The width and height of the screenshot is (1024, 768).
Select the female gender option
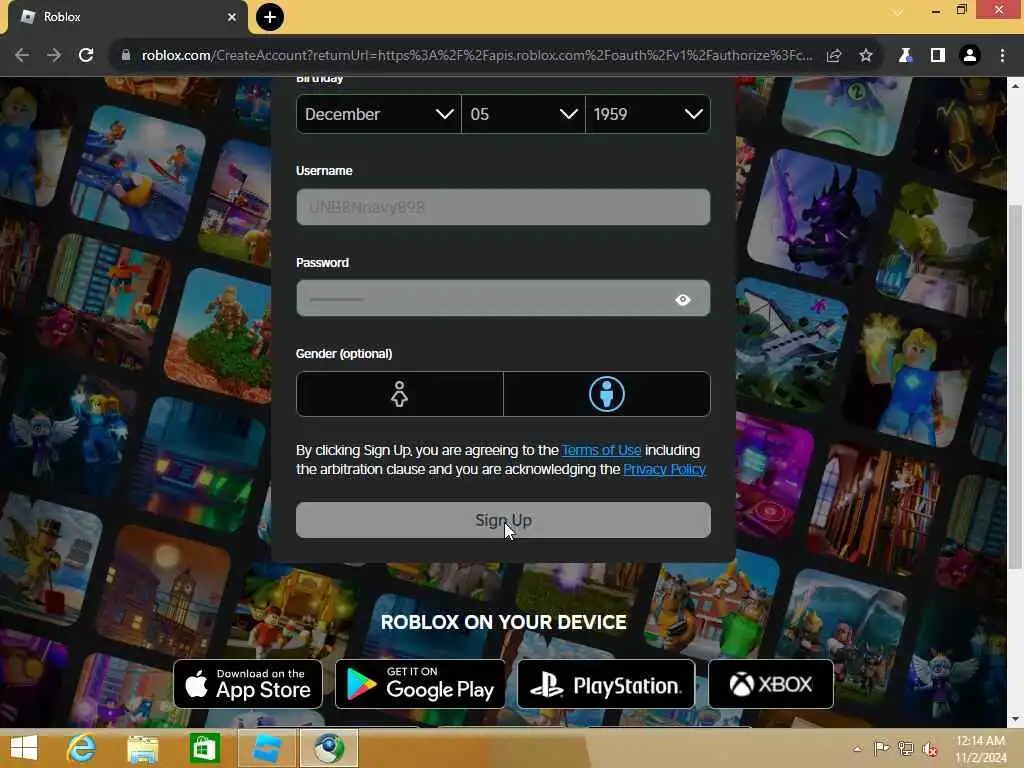coord(400,394)
